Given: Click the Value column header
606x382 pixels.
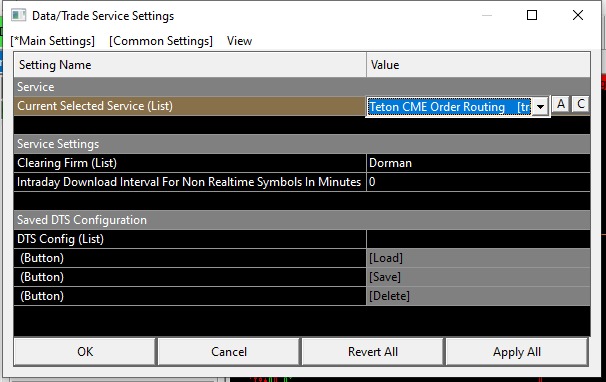Looking at the screenshot, I should 478,65.
